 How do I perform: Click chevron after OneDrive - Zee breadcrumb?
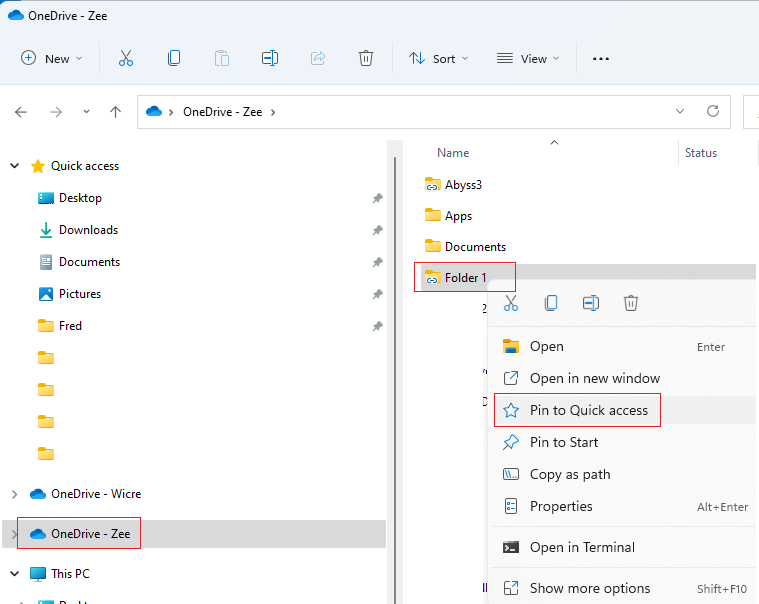(273, 112)
